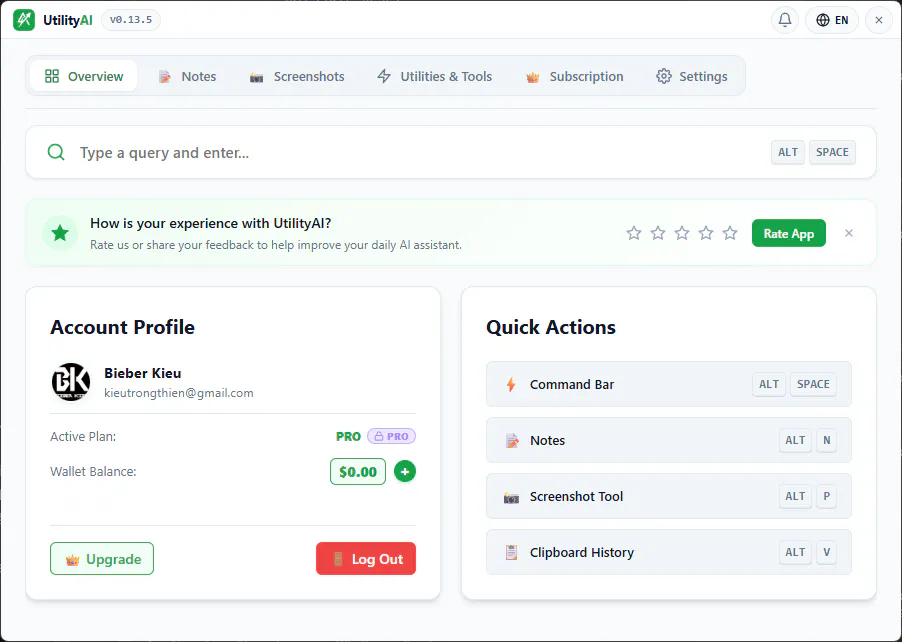
Task: Click SPACE key badge in Command Bar row
Action: click(x=813, y=384)
